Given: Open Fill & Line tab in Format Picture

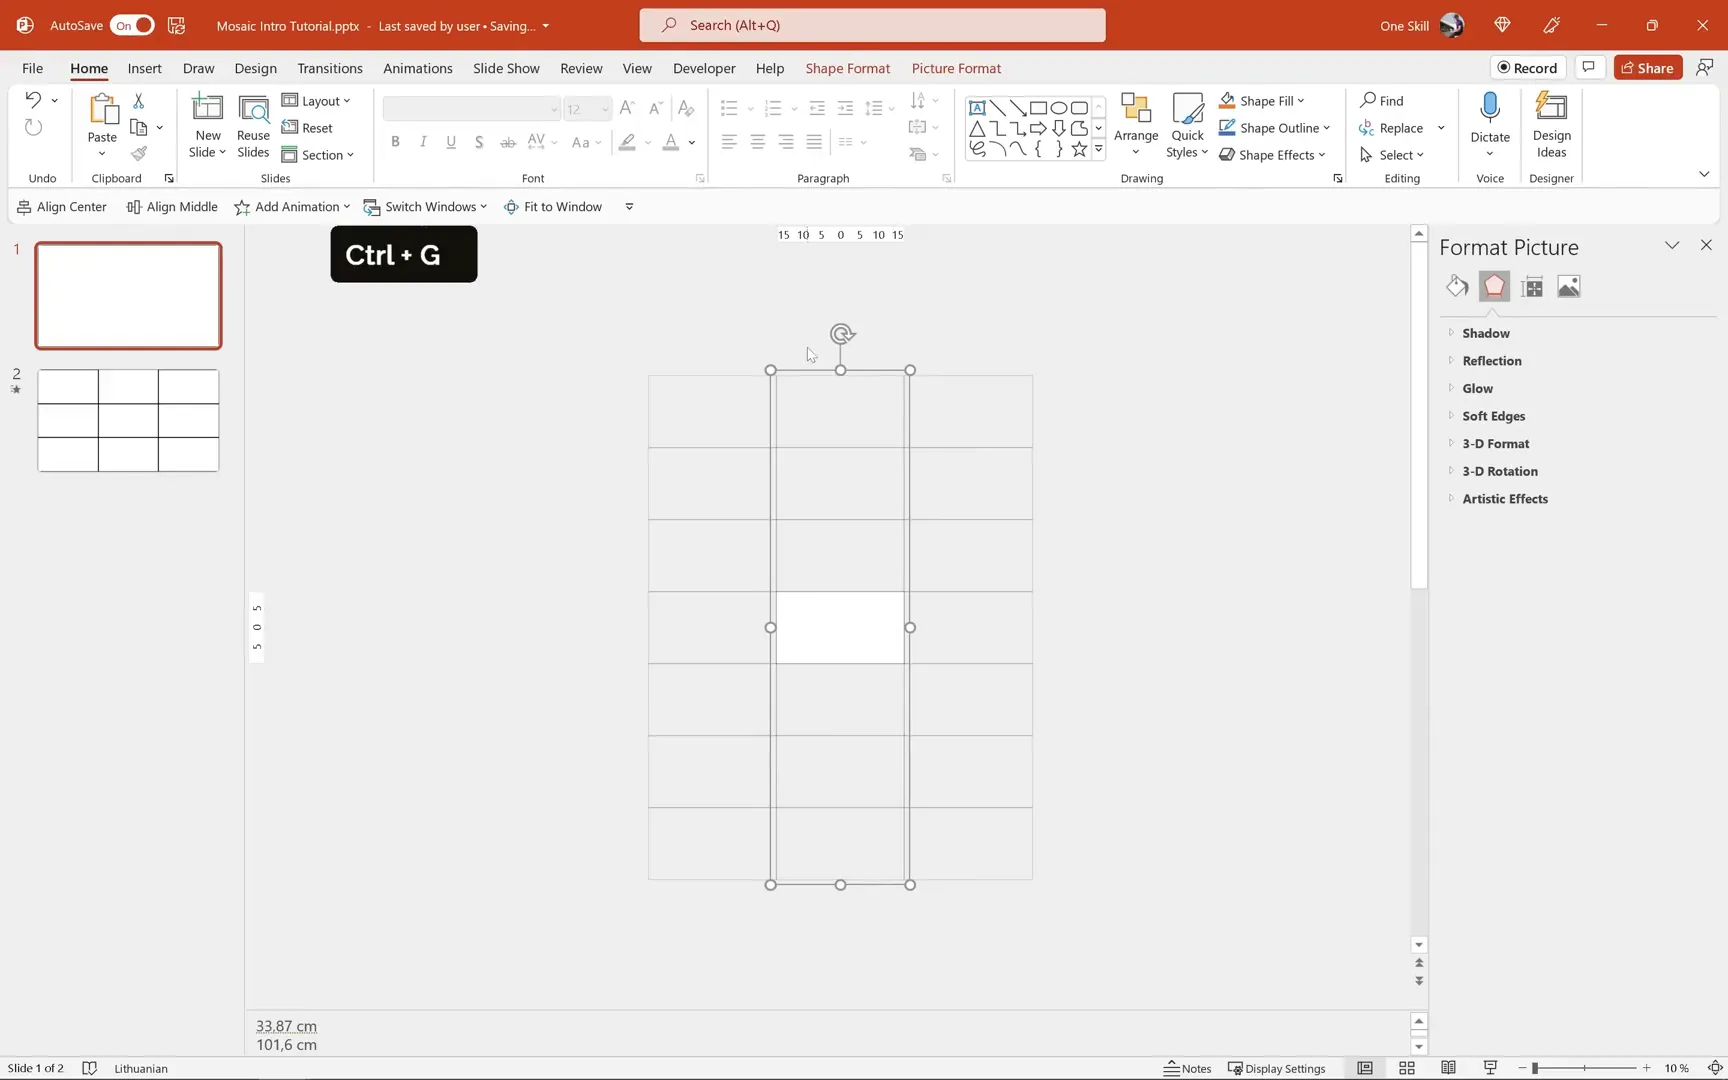Looking at the screenshot, I should 1457,287.
